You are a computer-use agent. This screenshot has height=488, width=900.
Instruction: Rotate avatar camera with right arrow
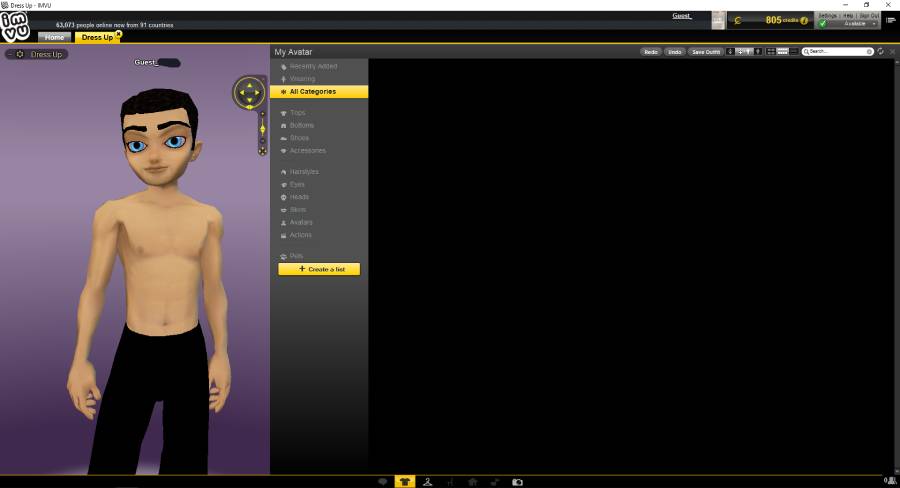257,92
